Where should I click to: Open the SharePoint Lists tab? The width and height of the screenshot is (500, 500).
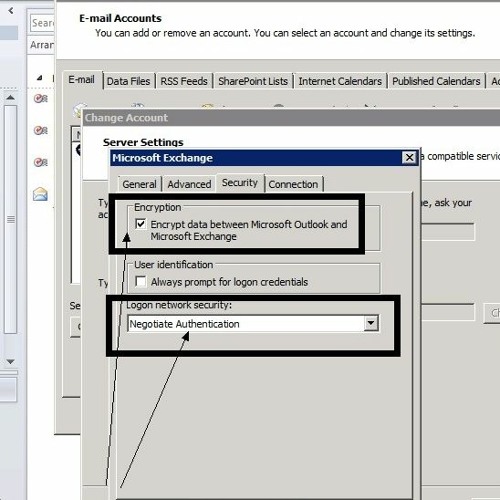(x=253, y=81)
